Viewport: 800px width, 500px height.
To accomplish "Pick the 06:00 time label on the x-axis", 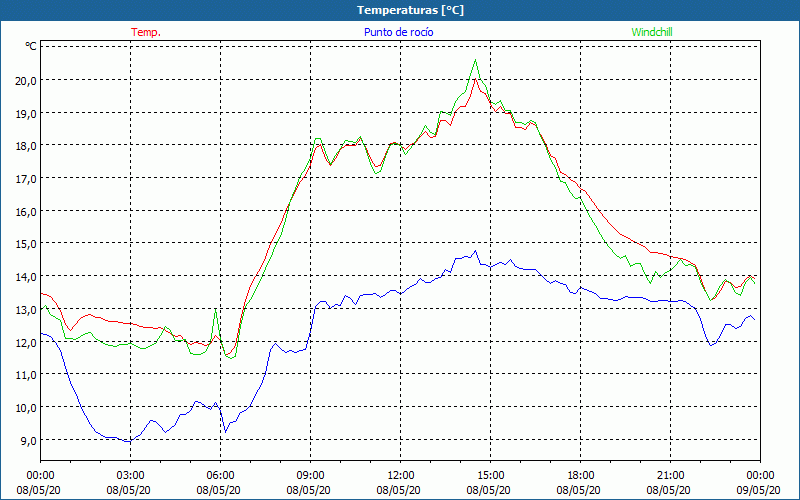I will coord(220,475).
